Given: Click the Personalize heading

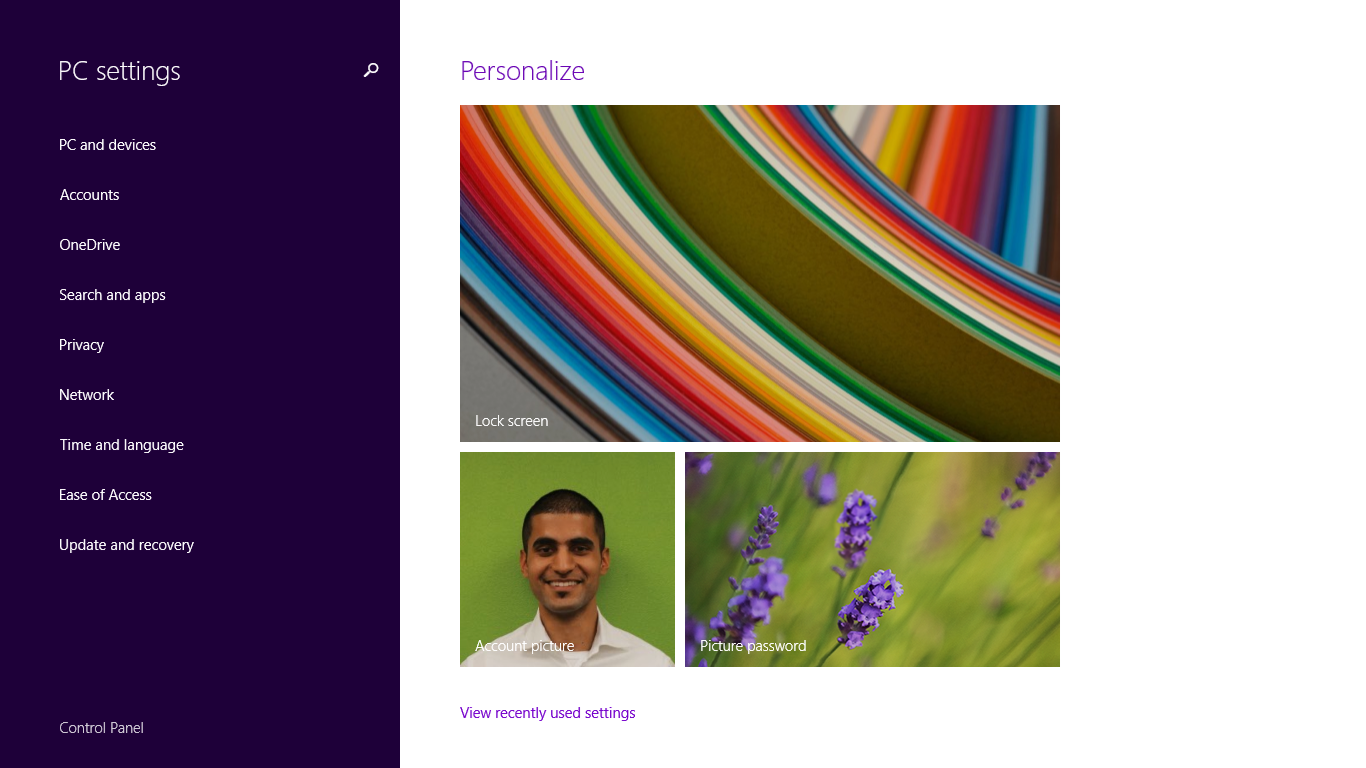Looking at the screenshot, I should (522, 71).
